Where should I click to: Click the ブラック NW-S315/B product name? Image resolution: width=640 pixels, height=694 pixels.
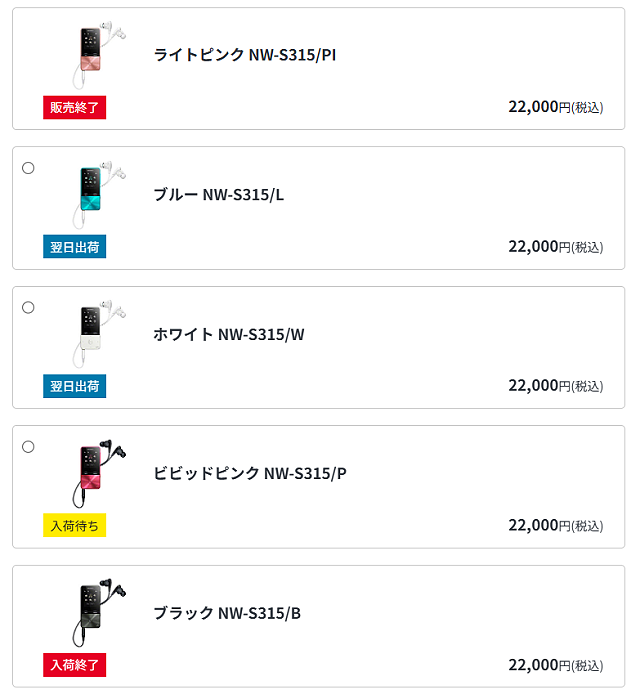(x=227, y=613)
